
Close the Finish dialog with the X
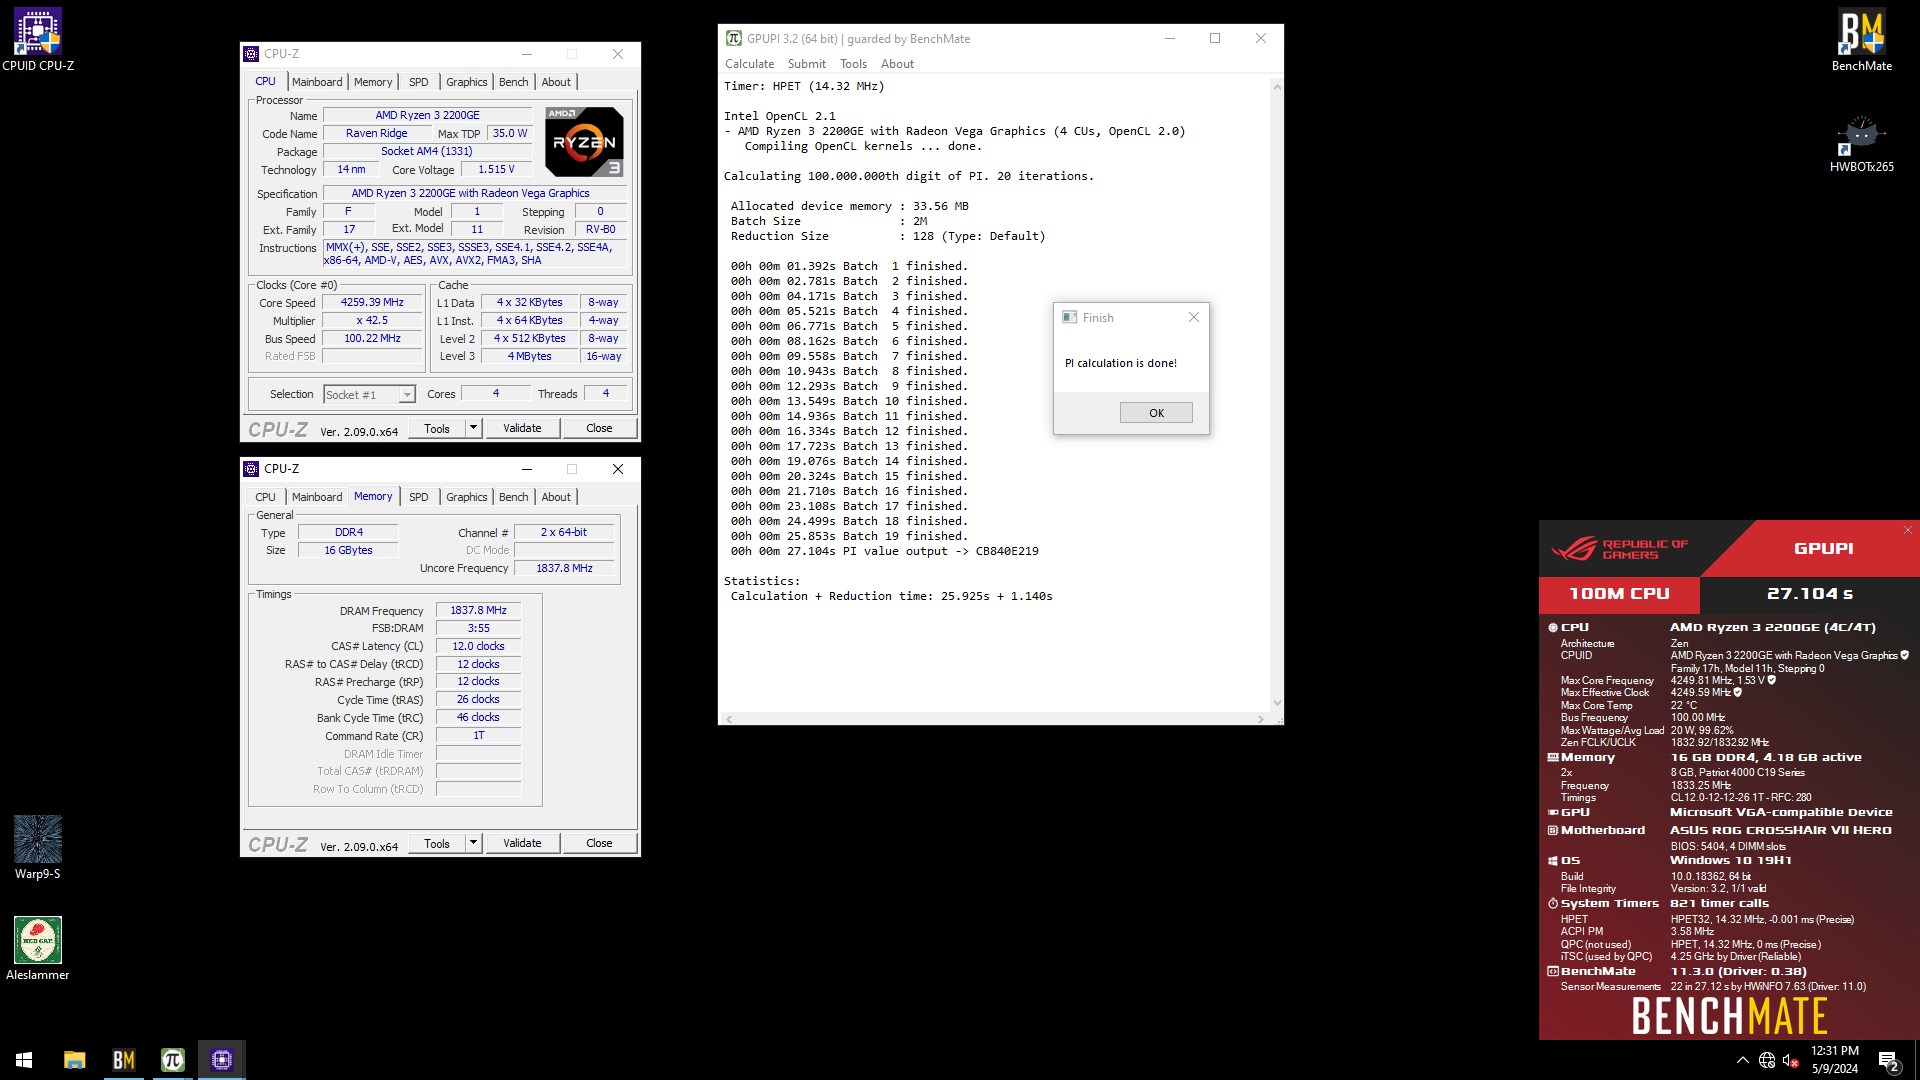coord(1193,318)
